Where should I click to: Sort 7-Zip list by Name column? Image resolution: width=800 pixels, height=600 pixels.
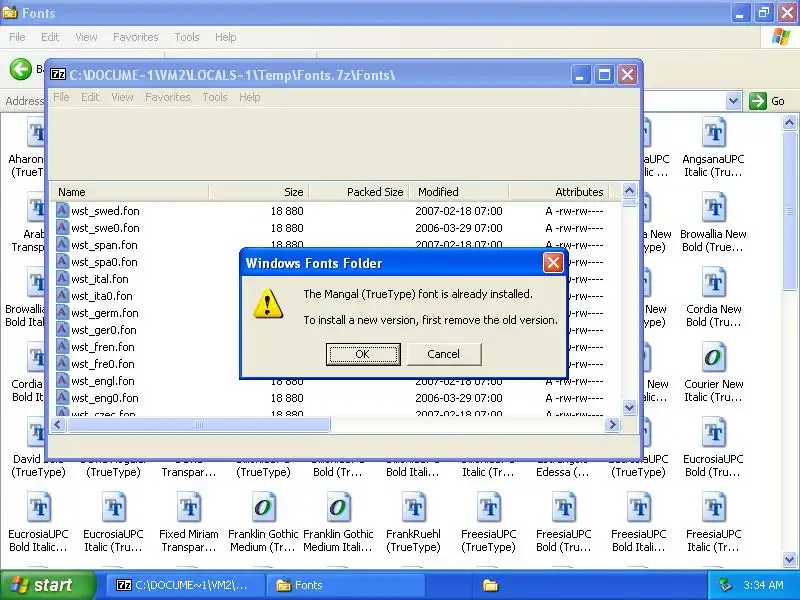pyautogui.click(x=130, y=192)
